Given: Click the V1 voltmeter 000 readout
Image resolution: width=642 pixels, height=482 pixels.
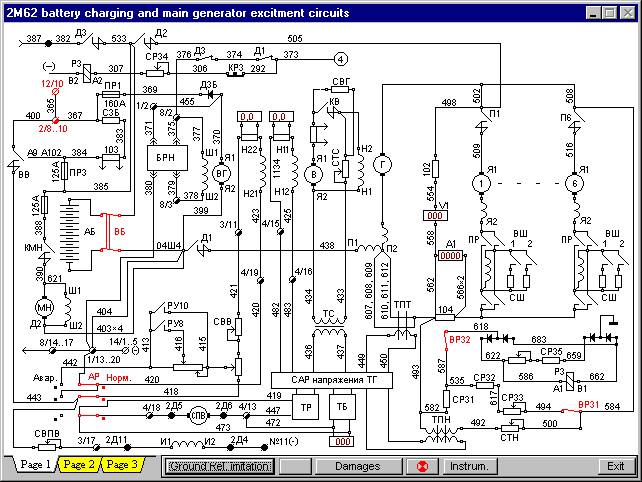Looking at the screenshot, I should click(x=435, y=215).
